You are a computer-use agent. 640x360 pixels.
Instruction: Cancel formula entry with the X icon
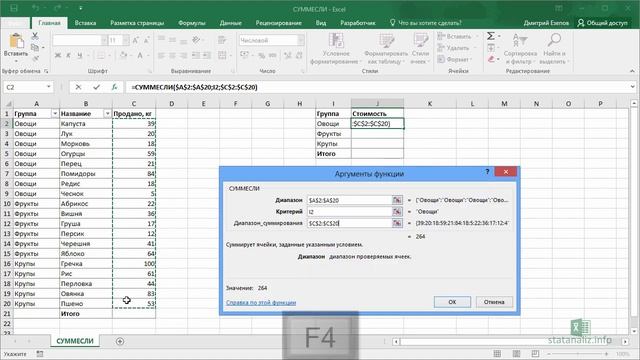coord(78,87)
